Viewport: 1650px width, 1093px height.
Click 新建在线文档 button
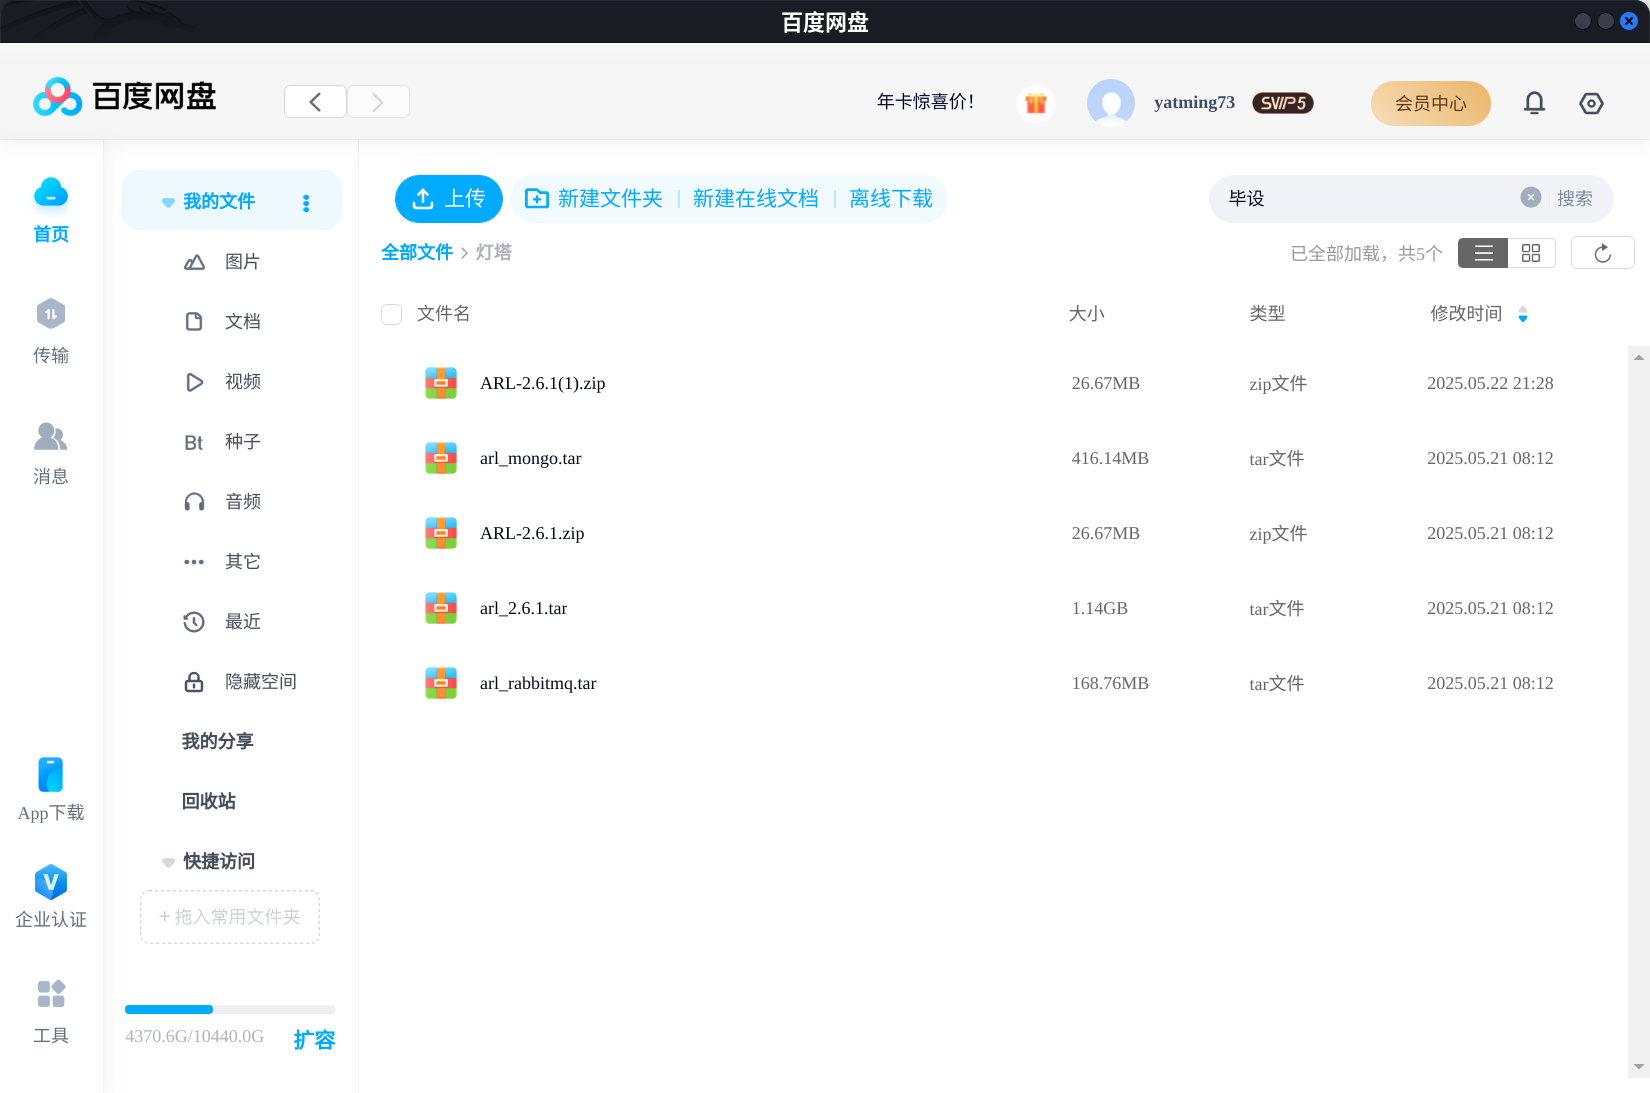click(756, 199)
